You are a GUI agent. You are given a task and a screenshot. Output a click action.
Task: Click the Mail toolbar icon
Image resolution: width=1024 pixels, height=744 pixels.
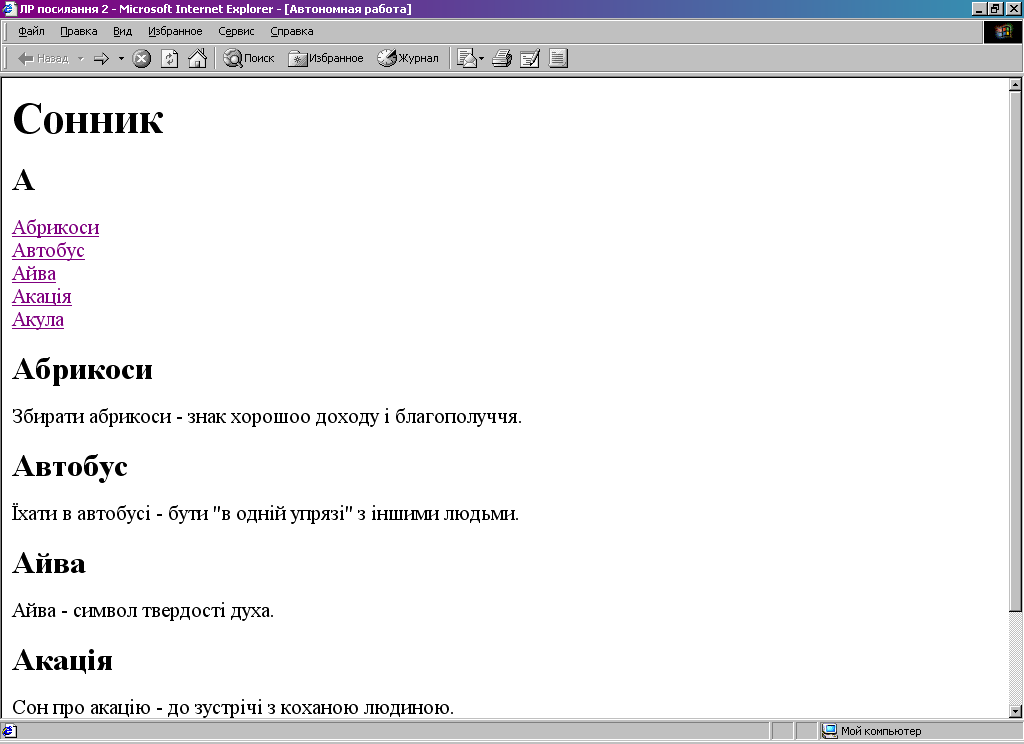click(467, 59)
